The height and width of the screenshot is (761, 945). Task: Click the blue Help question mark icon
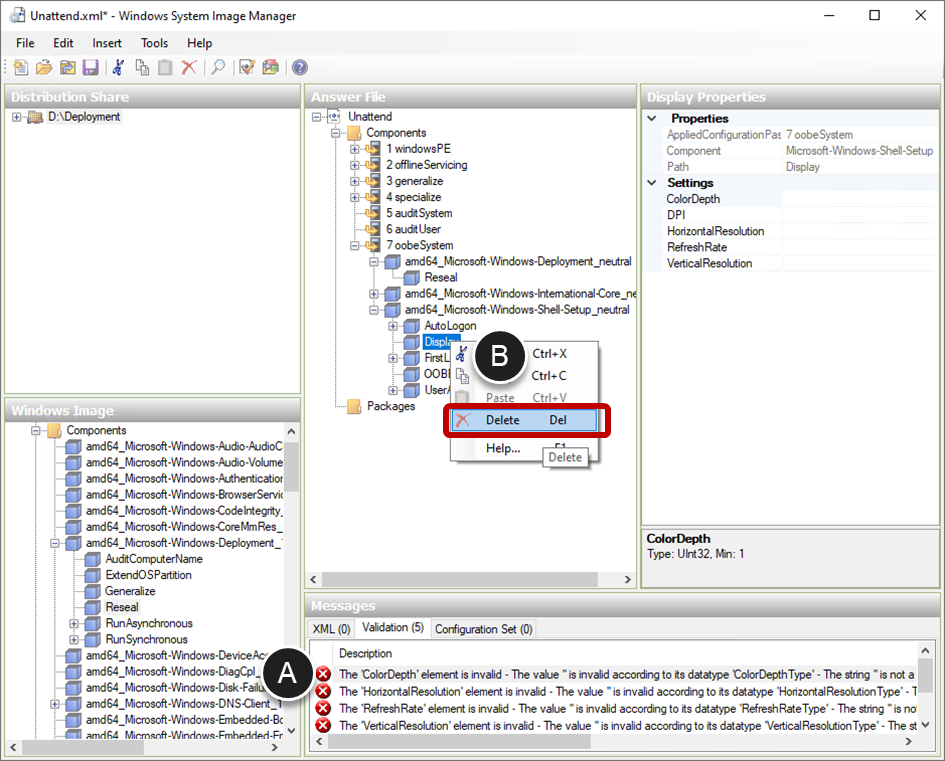tap(299, 68)
